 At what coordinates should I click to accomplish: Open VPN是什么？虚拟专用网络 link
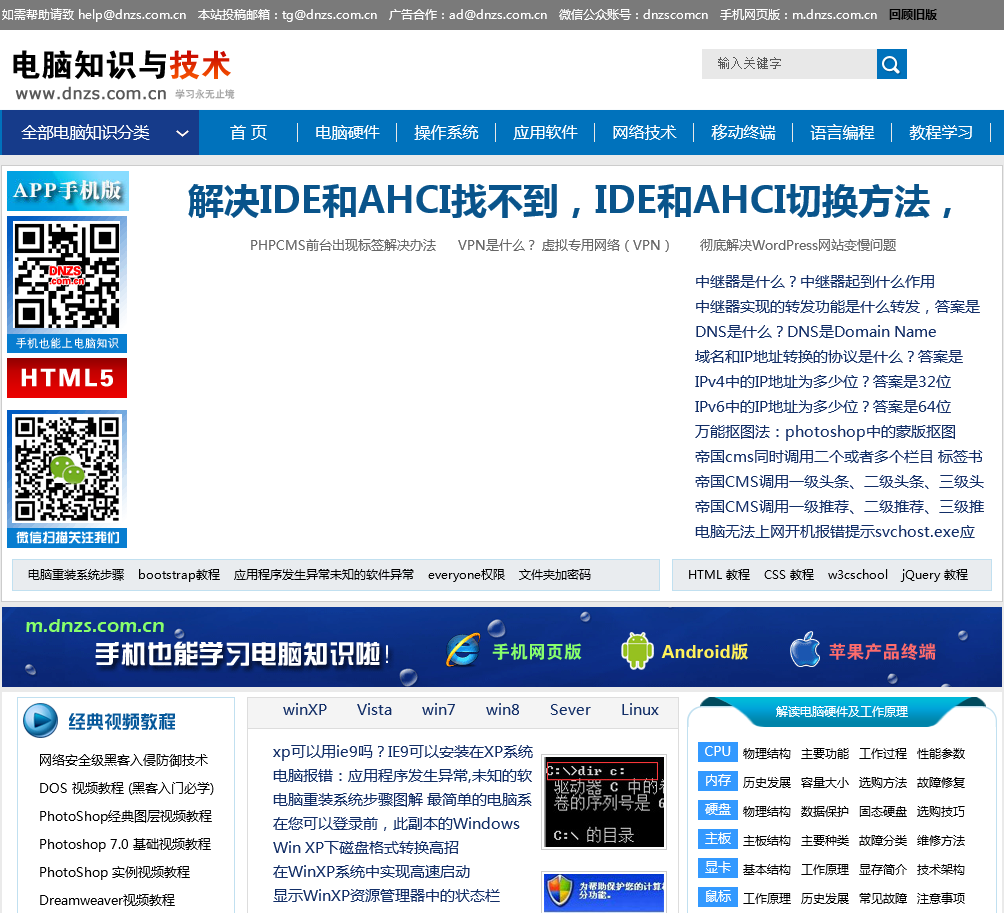coord(564,245)
